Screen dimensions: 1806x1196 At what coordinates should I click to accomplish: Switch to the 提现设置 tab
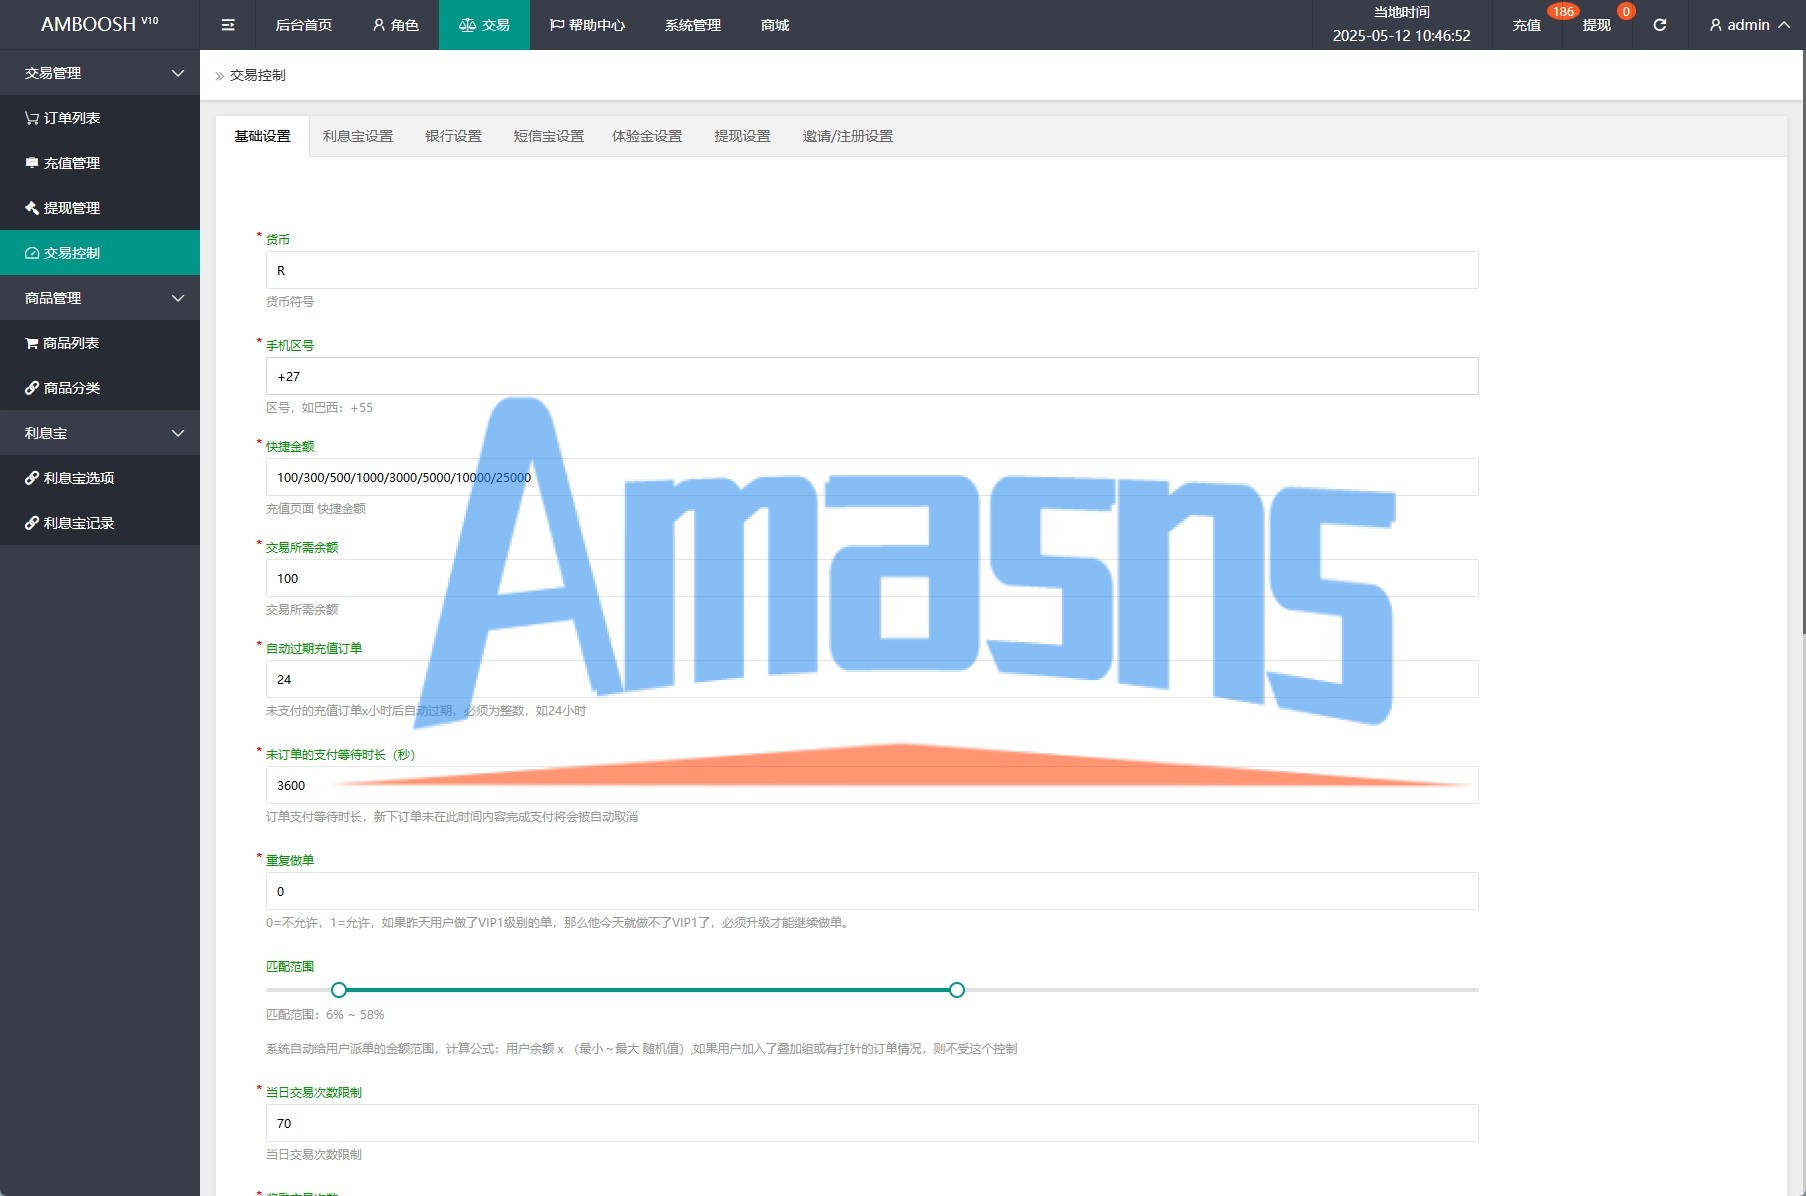tap(742, 136)
